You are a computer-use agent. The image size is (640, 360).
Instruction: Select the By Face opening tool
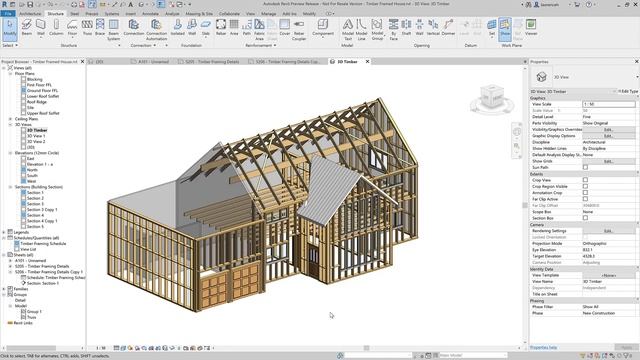tap(393, 29)
